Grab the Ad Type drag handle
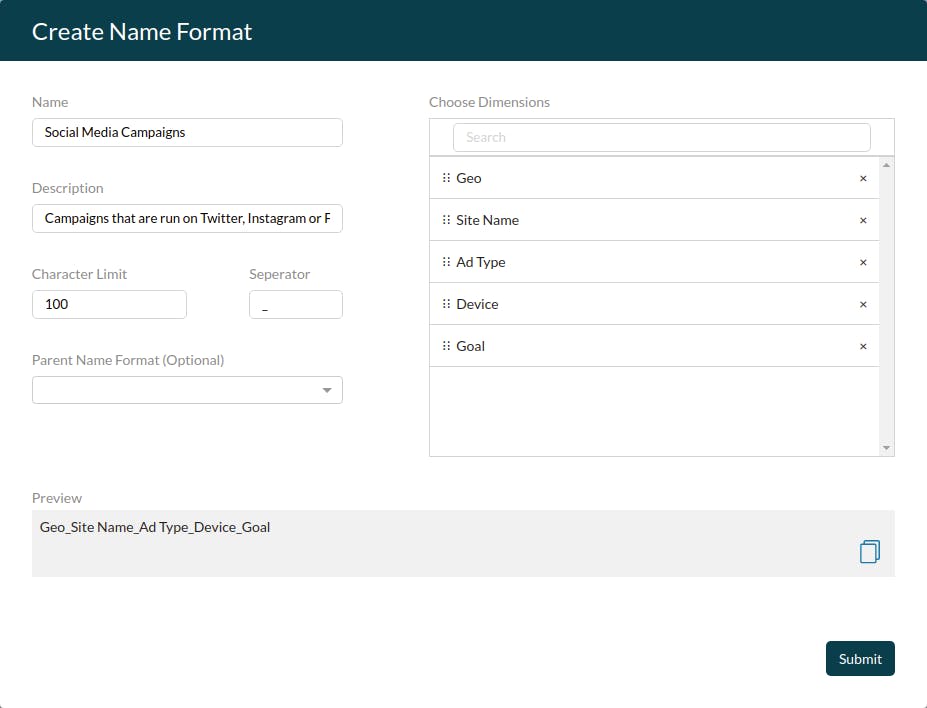Image resolution: width=927 pixels, height=708 pixels. click(446, 262)
